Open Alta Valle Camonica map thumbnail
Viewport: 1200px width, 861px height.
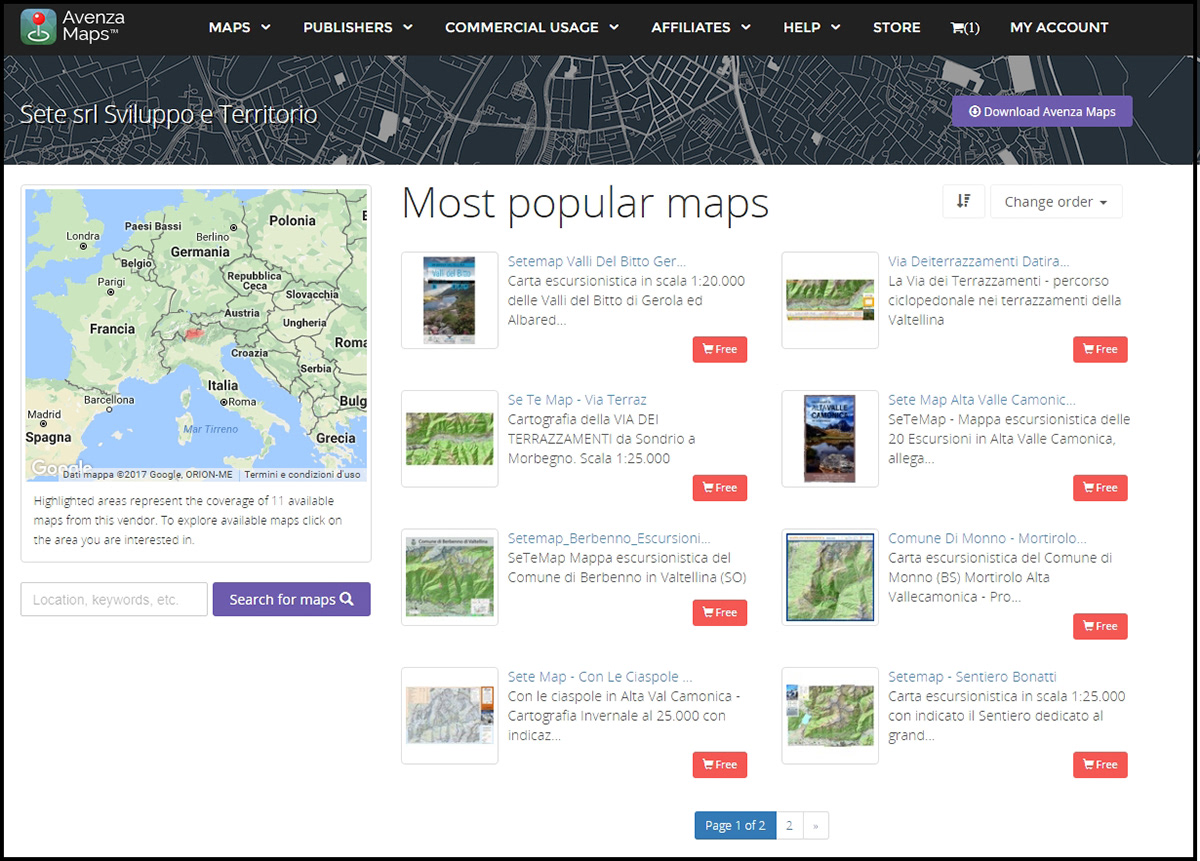coord(829,438)
